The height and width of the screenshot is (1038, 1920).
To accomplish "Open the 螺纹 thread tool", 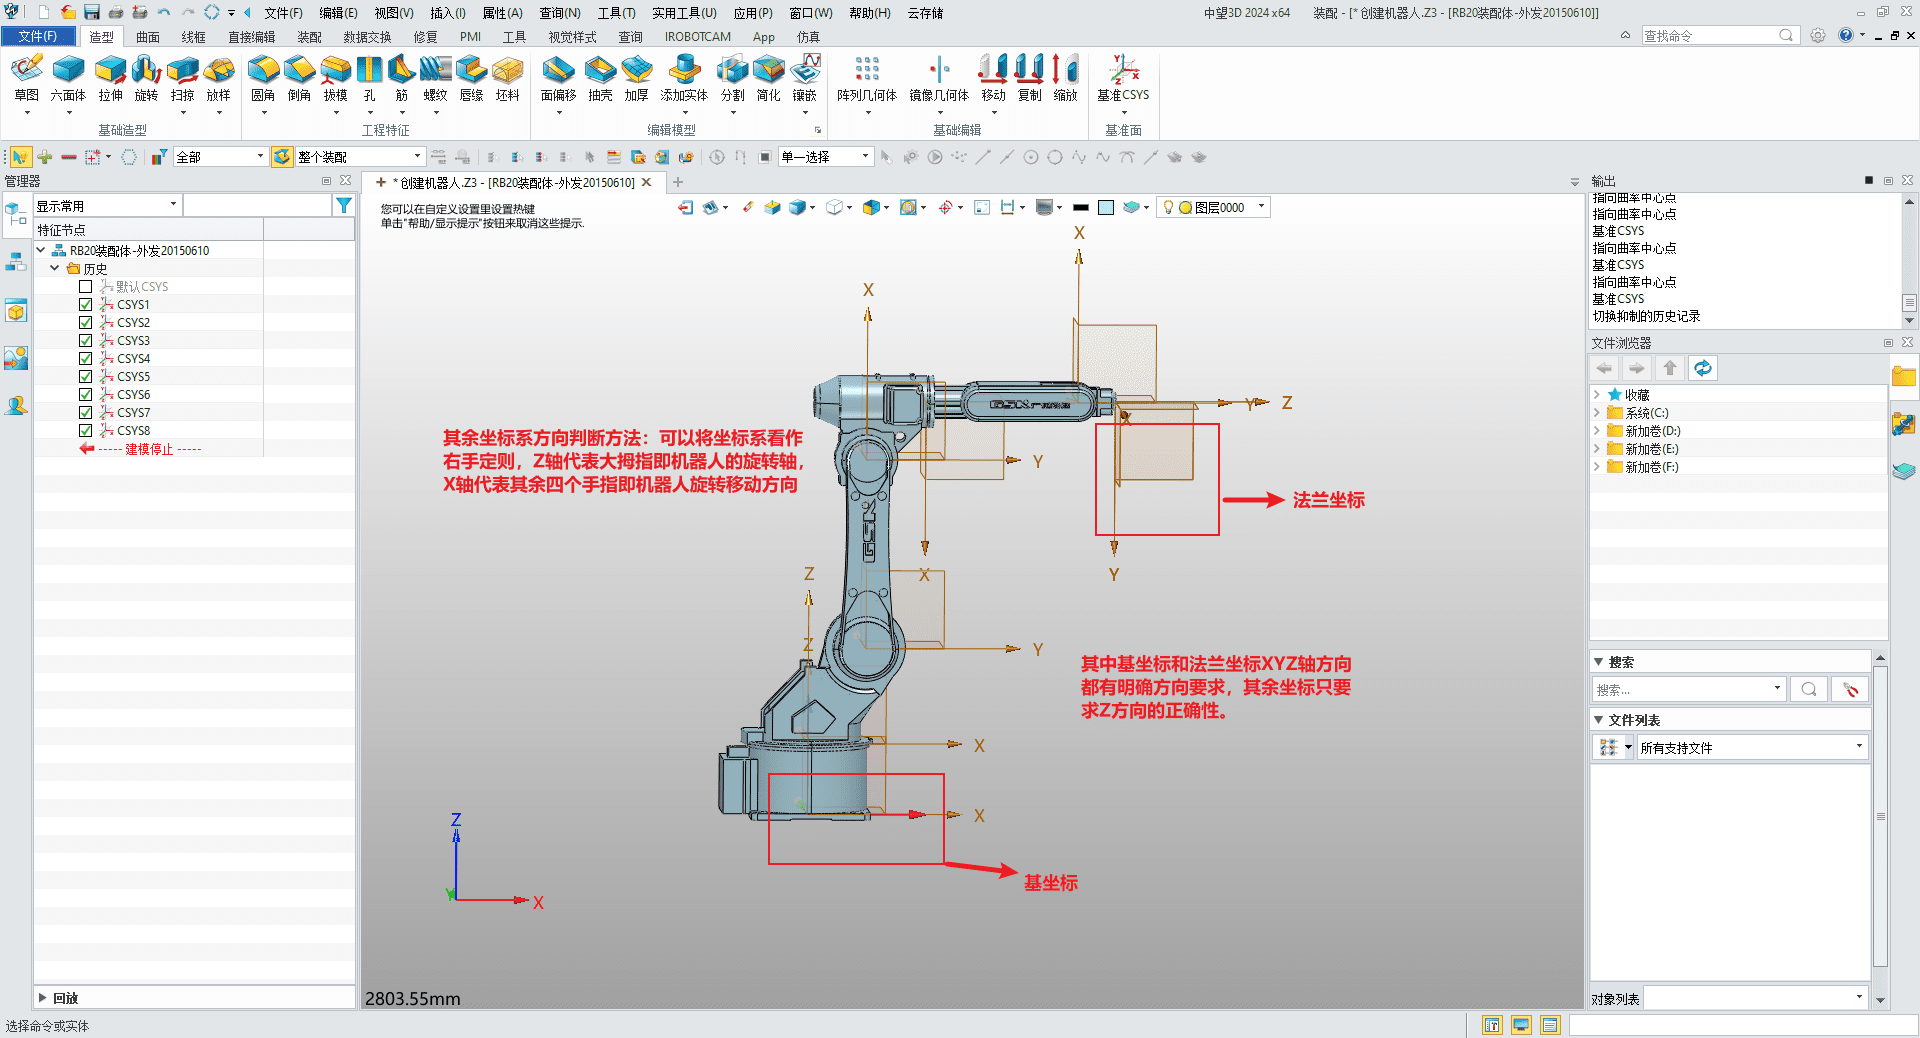I will (435, 78).
